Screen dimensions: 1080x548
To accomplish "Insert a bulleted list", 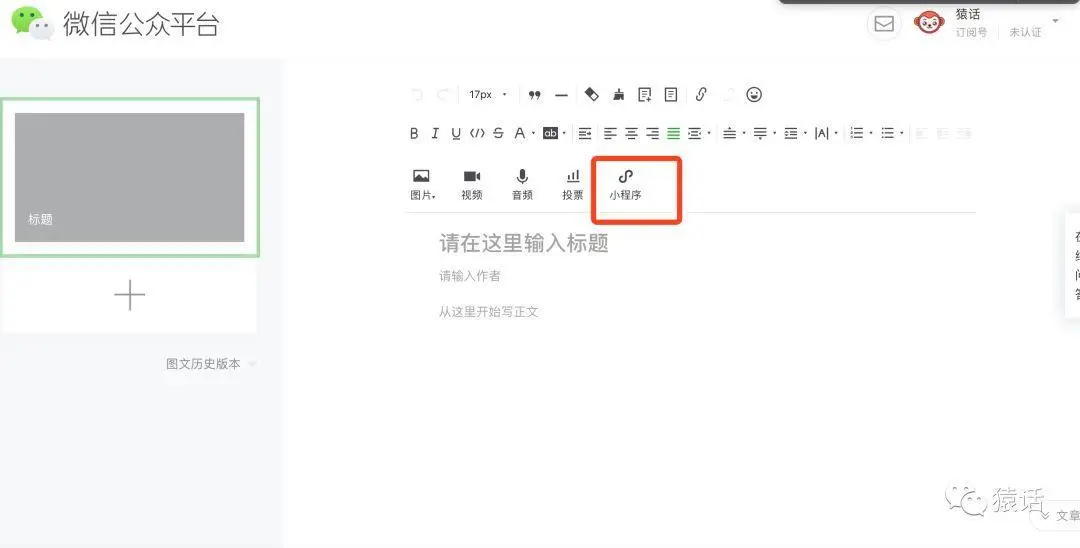I will click(x=887, y=133).
